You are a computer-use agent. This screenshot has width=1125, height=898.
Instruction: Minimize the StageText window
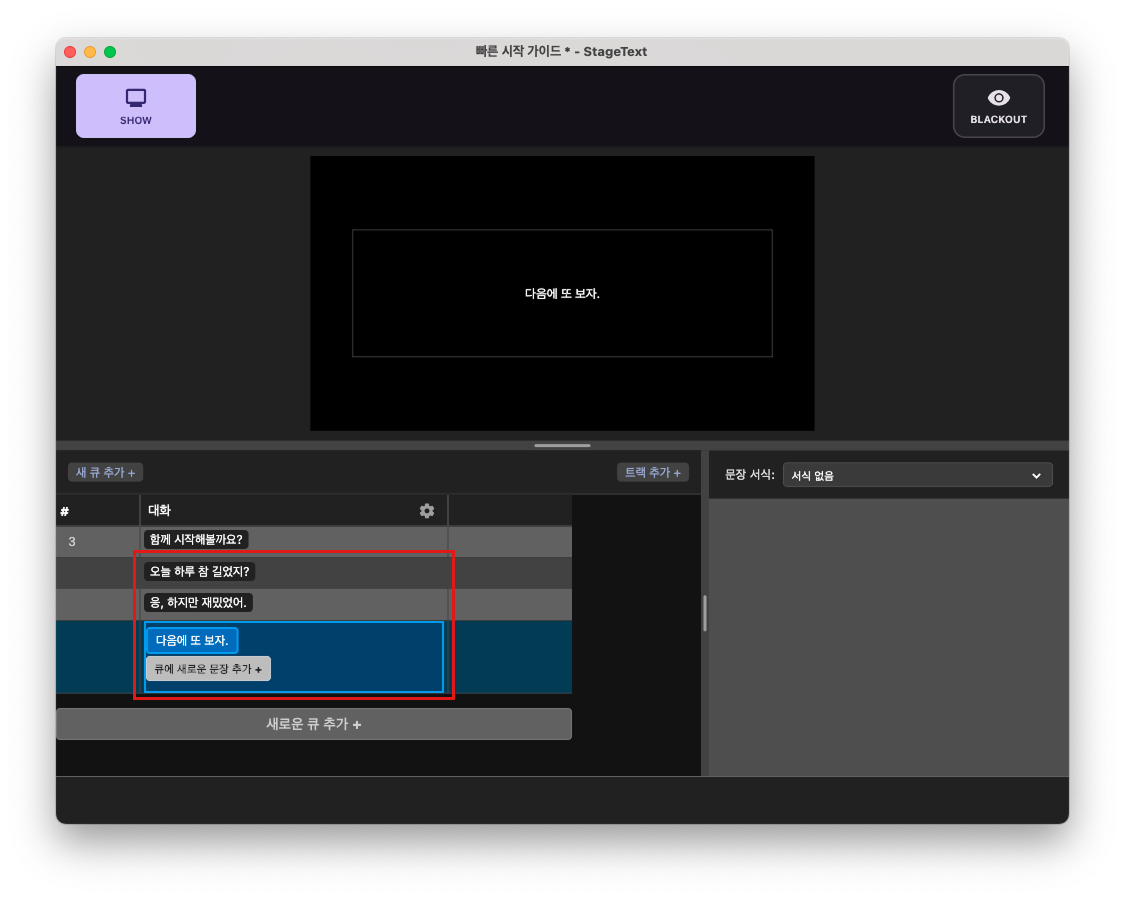(89, 50)
